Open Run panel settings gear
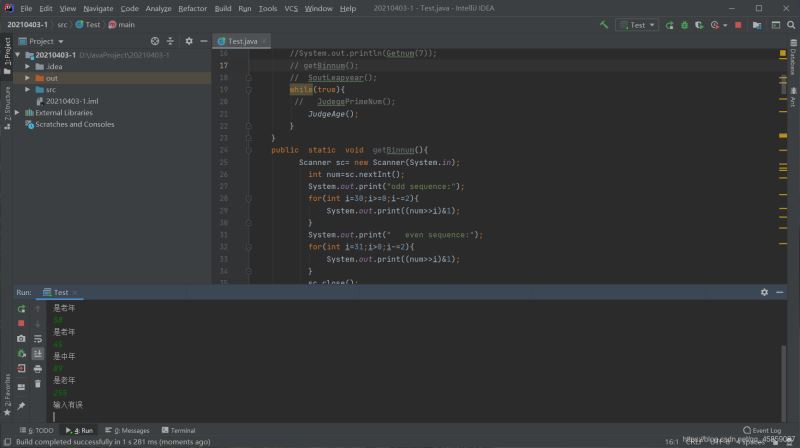The image size is (800, 448). pos(764,292)
